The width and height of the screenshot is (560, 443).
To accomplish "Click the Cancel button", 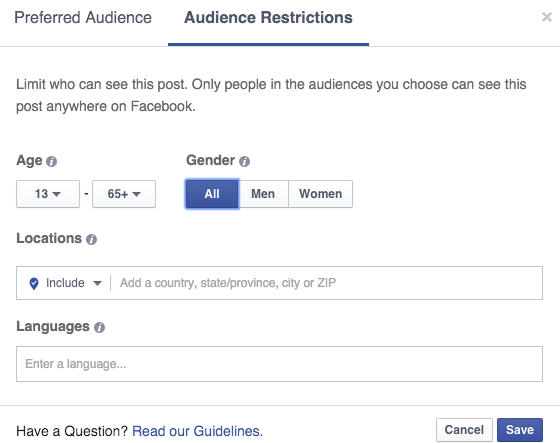I will coord(464,430).
